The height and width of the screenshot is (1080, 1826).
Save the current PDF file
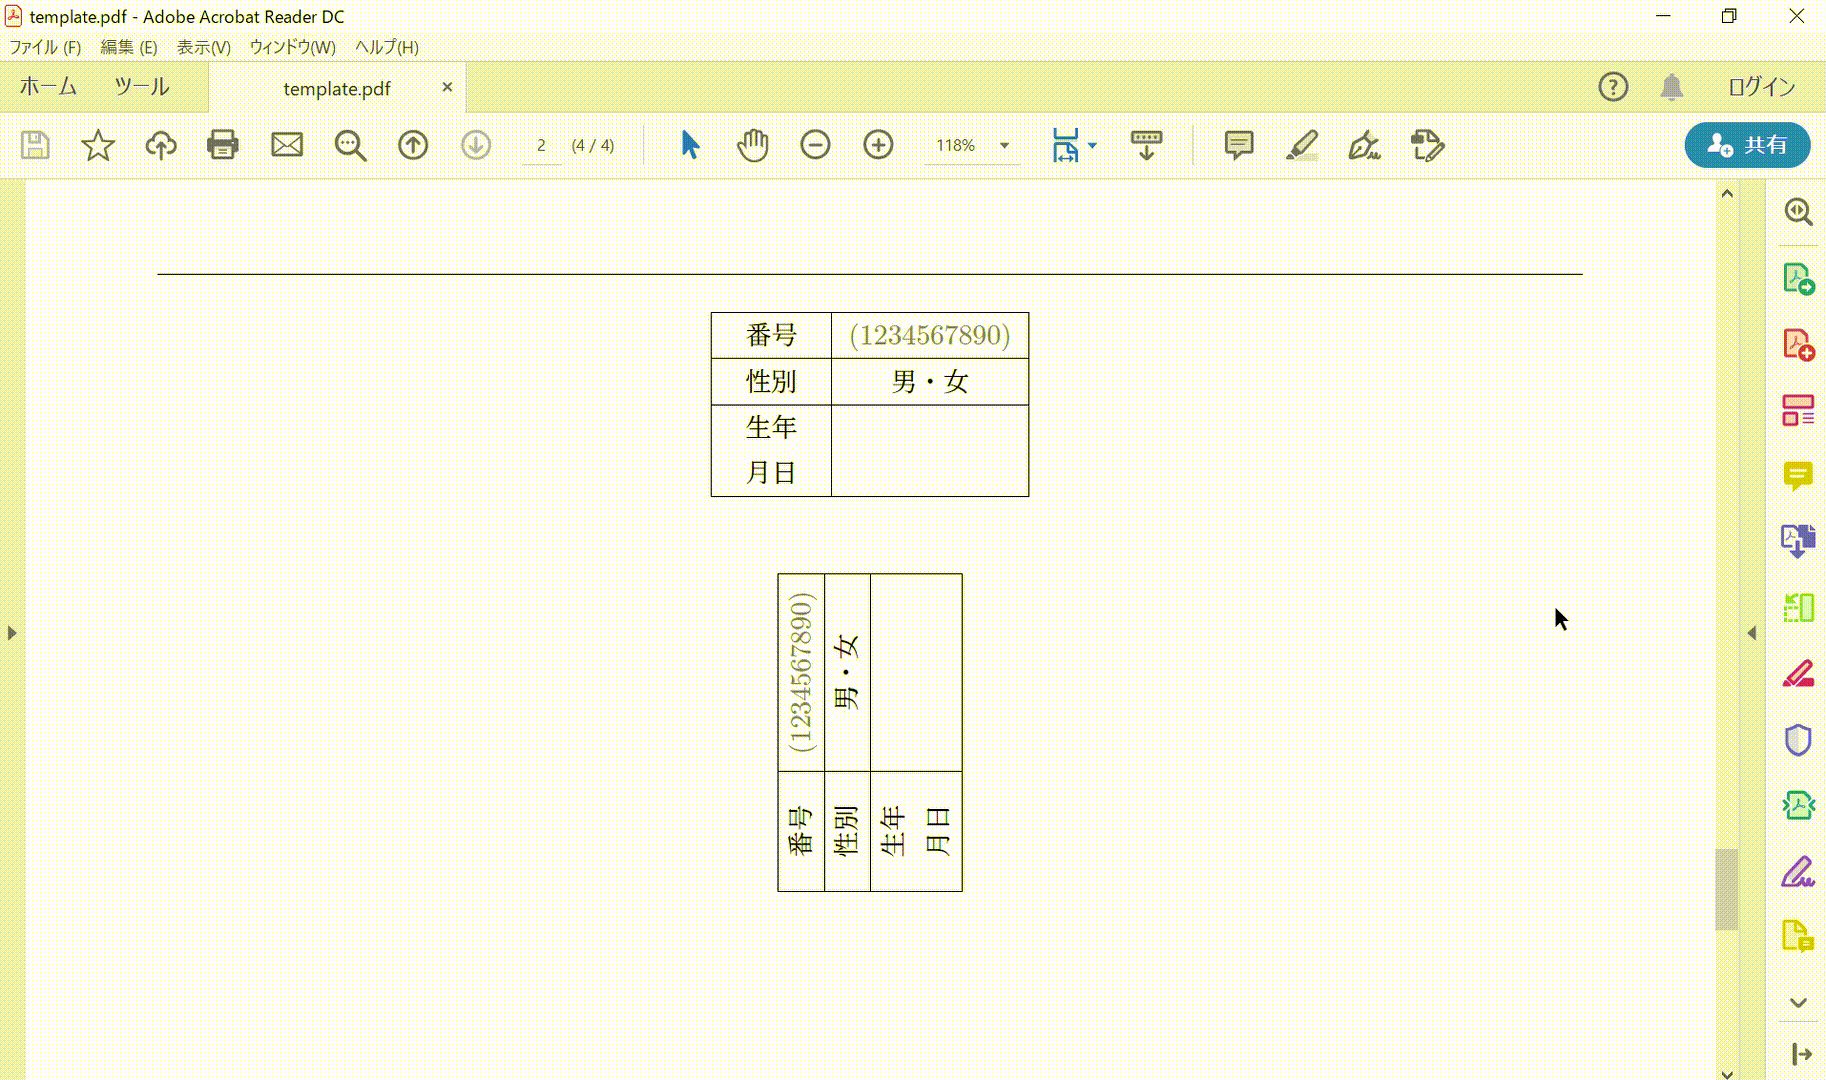(x=35, y=145)
